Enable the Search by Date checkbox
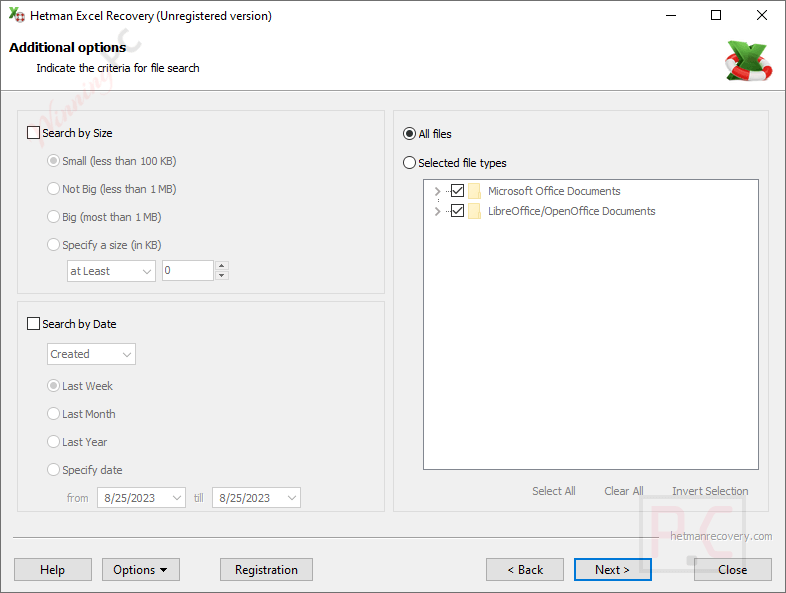 click(x=33, y=324)
